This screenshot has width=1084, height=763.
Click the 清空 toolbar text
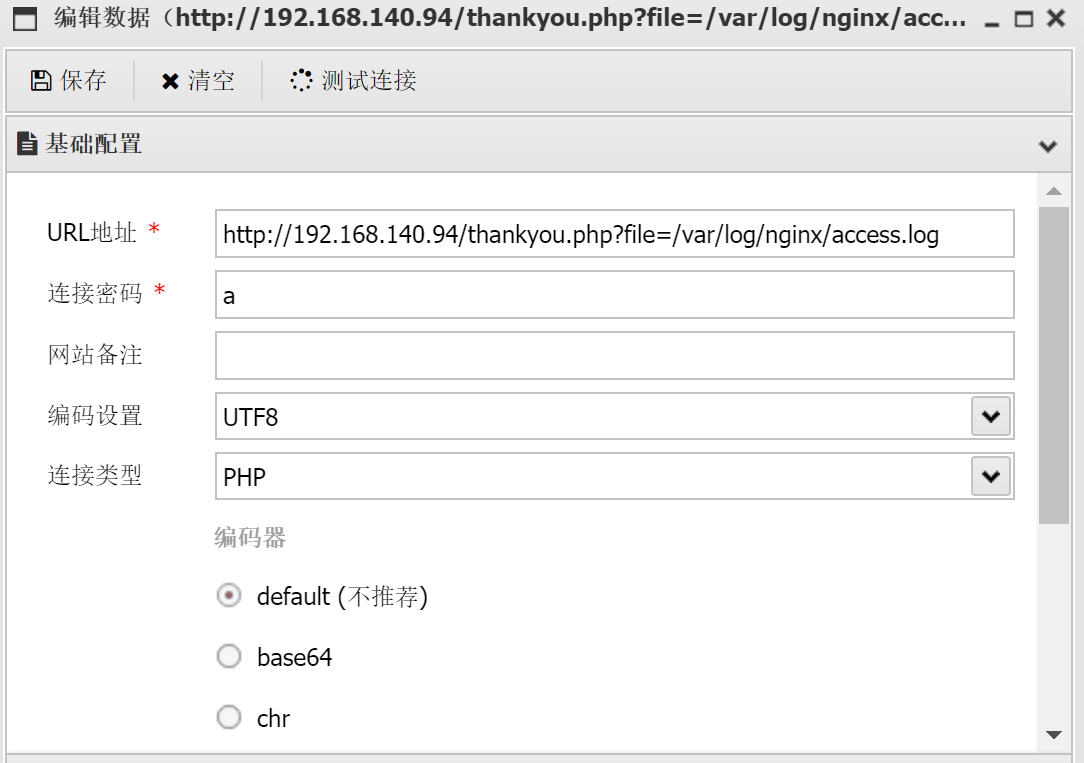coord(211,81)
